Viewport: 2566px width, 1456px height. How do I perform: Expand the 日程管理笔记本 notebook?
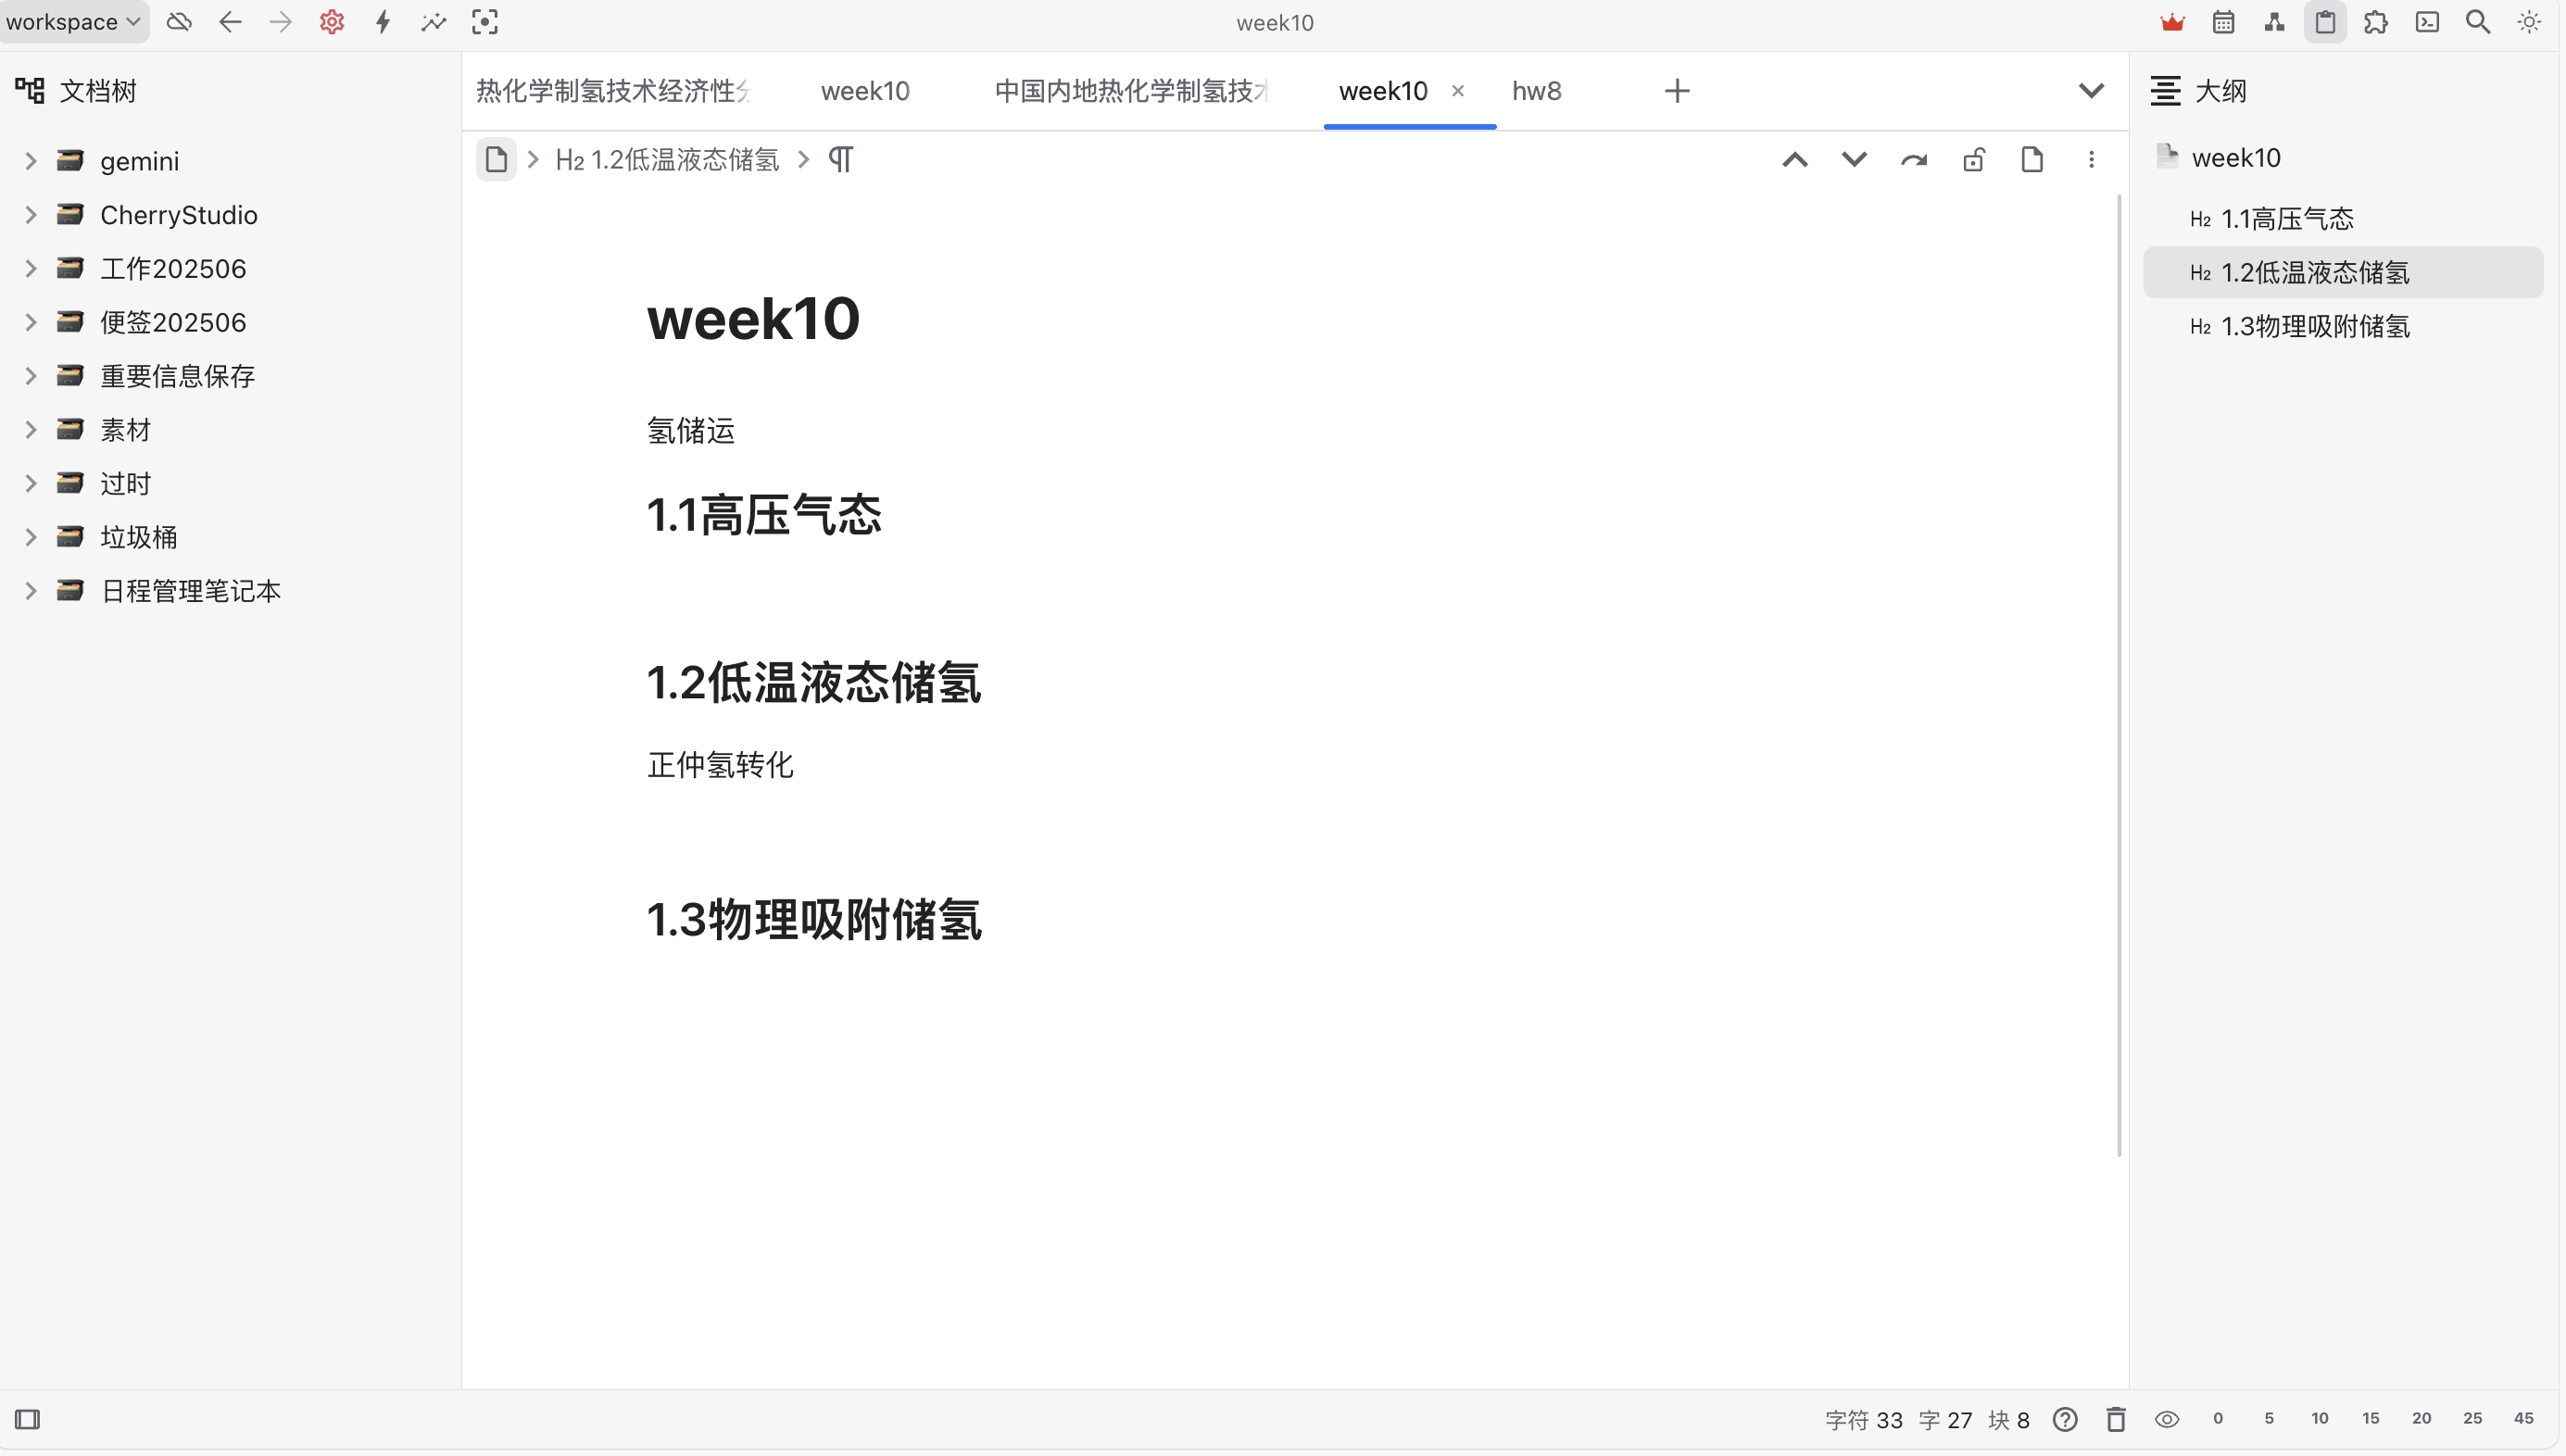31,591
